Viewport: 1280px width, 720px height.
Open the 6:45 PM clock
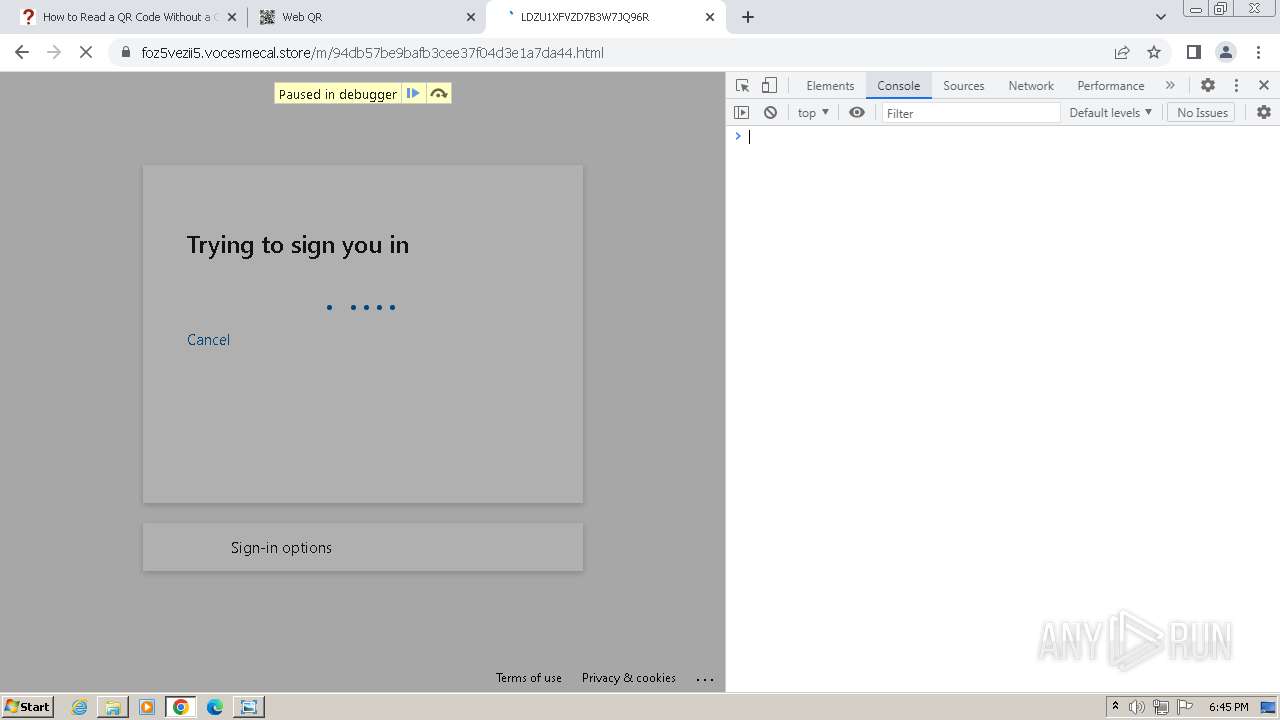[x=1228, y=707]
